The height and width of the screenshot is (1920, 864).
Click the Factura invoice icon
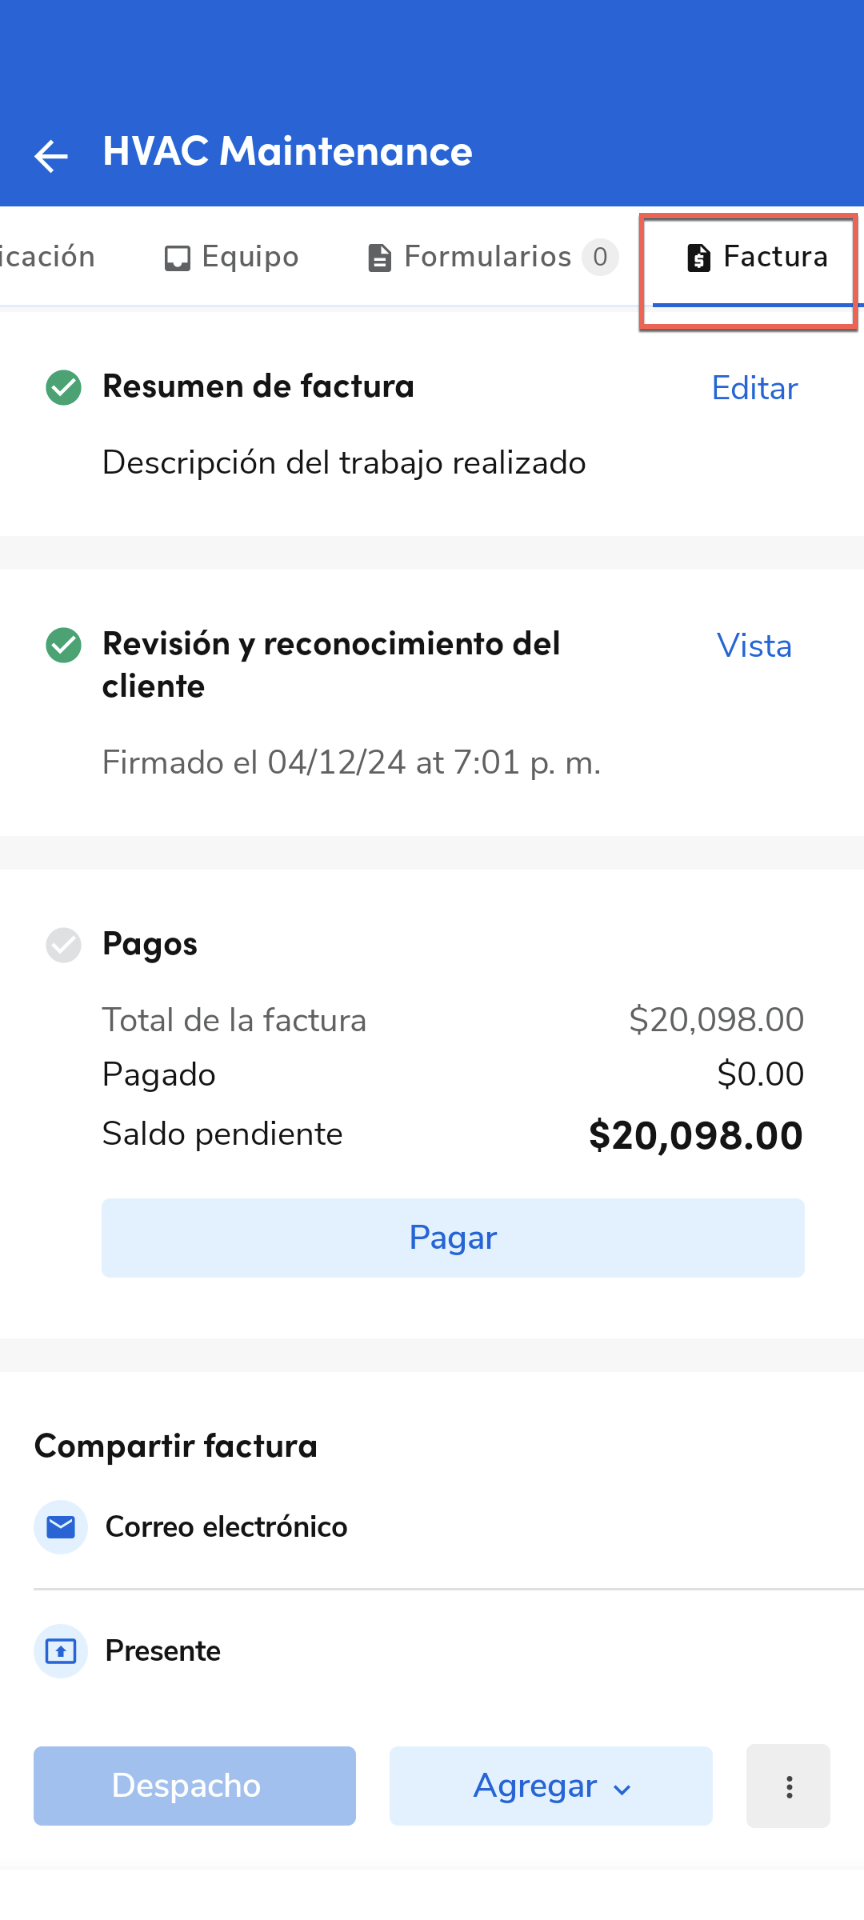[698, 257]
